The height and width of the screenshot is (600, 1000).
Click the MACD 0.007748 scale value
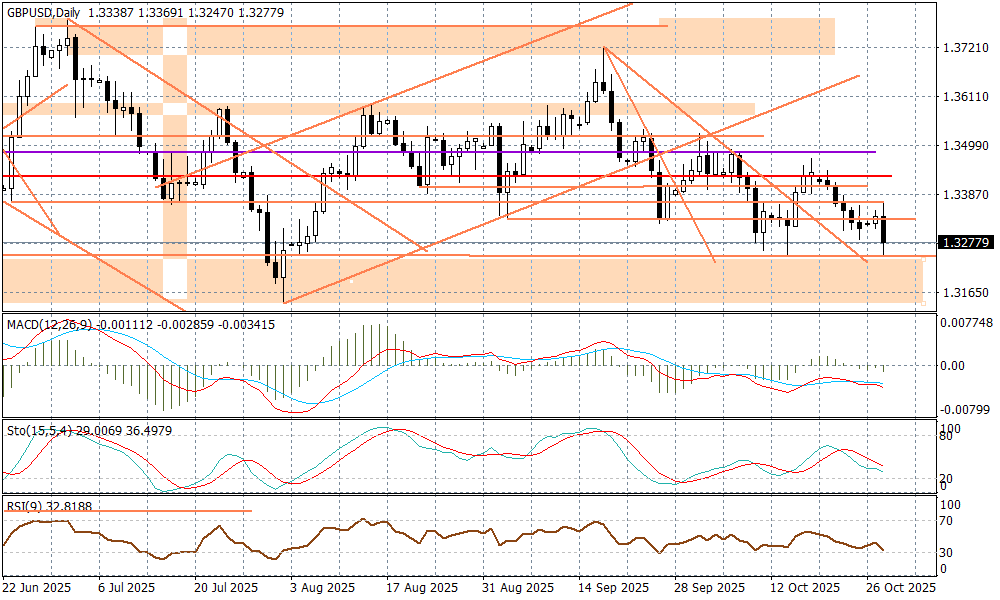967,323
